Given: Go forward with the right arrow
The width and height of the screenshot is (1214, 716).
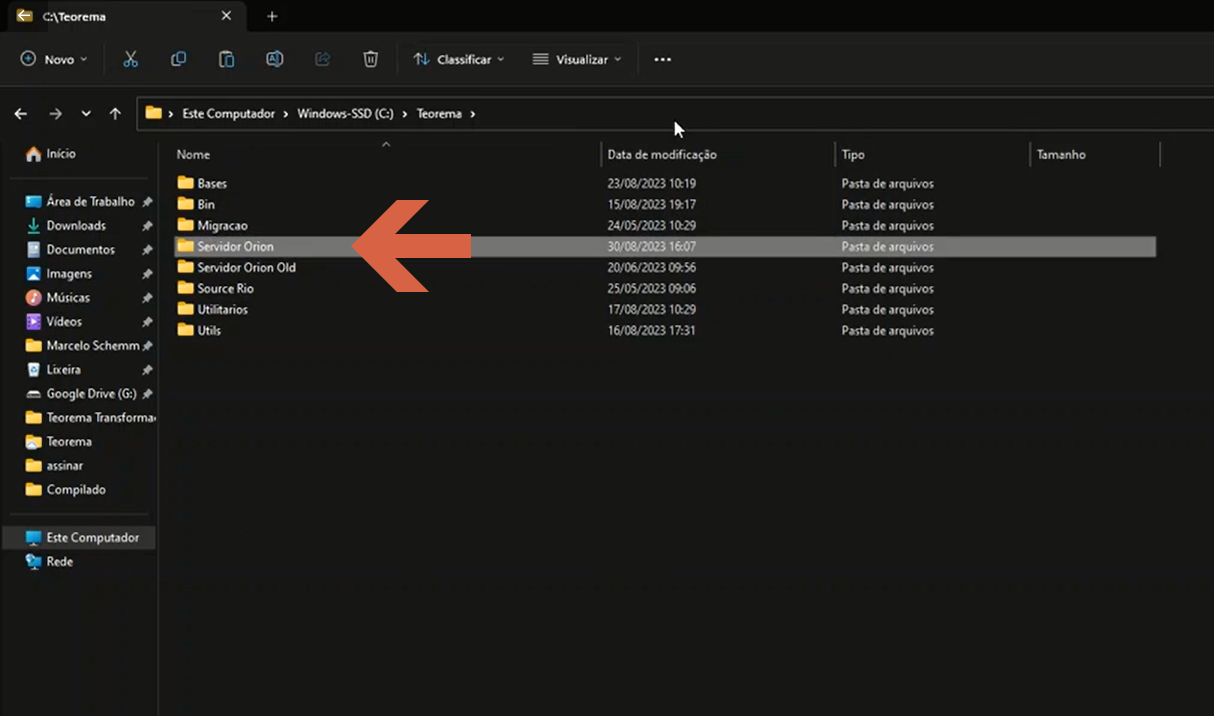Looking at the screenshot, I should (x=55, y=114).
